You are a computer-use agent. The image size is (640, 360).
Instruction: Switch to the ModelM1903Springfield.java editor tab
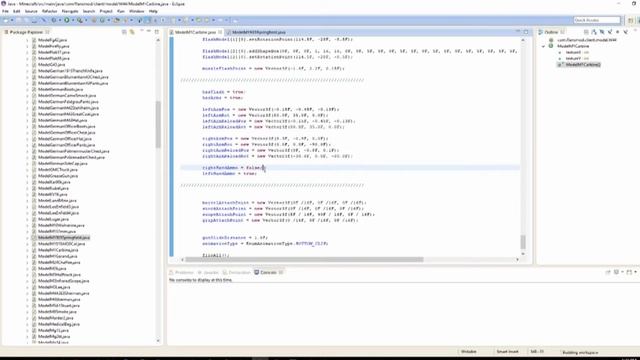[259, 32]
